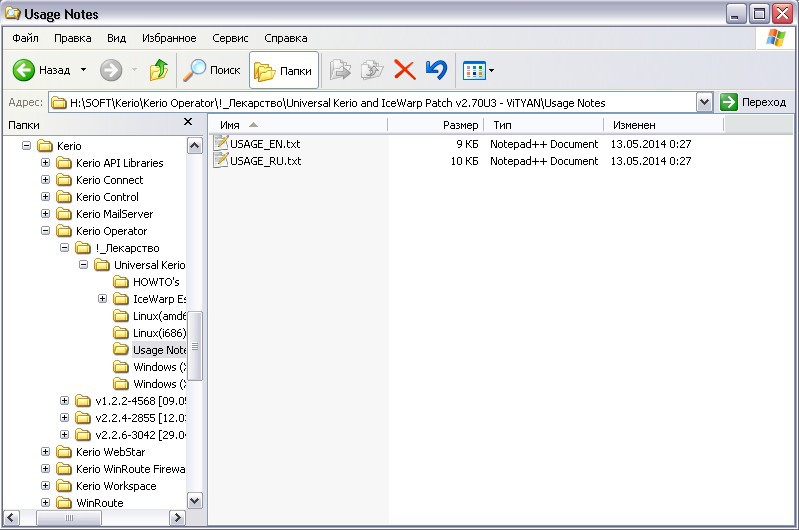Close the Папки folders pane
This screenshot has width=799, height=530.
click(x=188, y=122)
